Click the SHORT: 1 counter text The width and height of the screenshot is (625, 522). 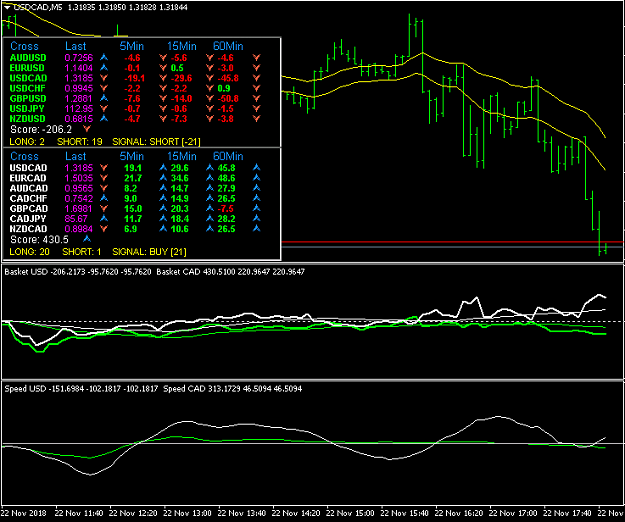click(82, 252)
